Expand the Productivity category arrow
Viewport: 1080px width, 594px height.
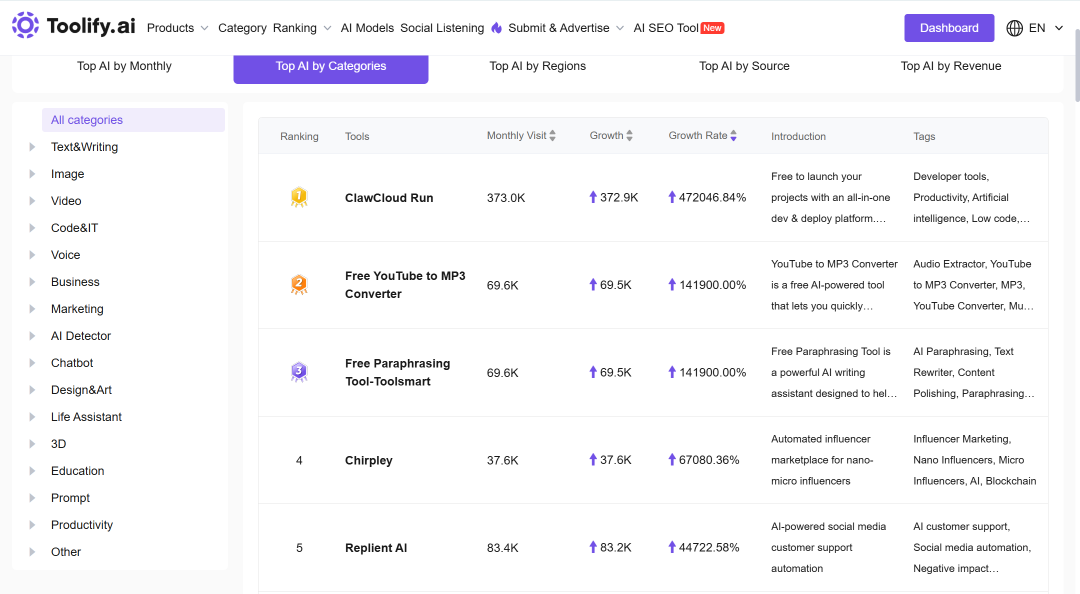pos(32,524)
